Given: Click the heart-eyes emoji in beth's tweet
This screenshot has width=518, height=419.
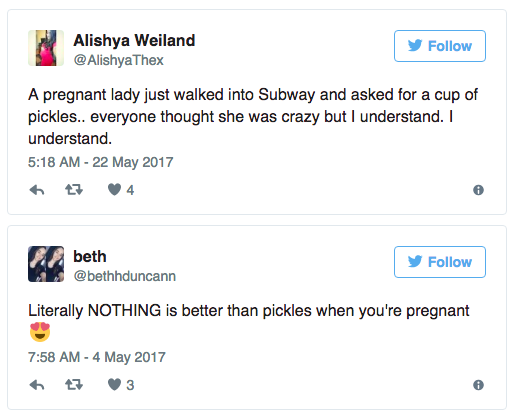Looking at the screenshot, I should click(x=40, y=332).
